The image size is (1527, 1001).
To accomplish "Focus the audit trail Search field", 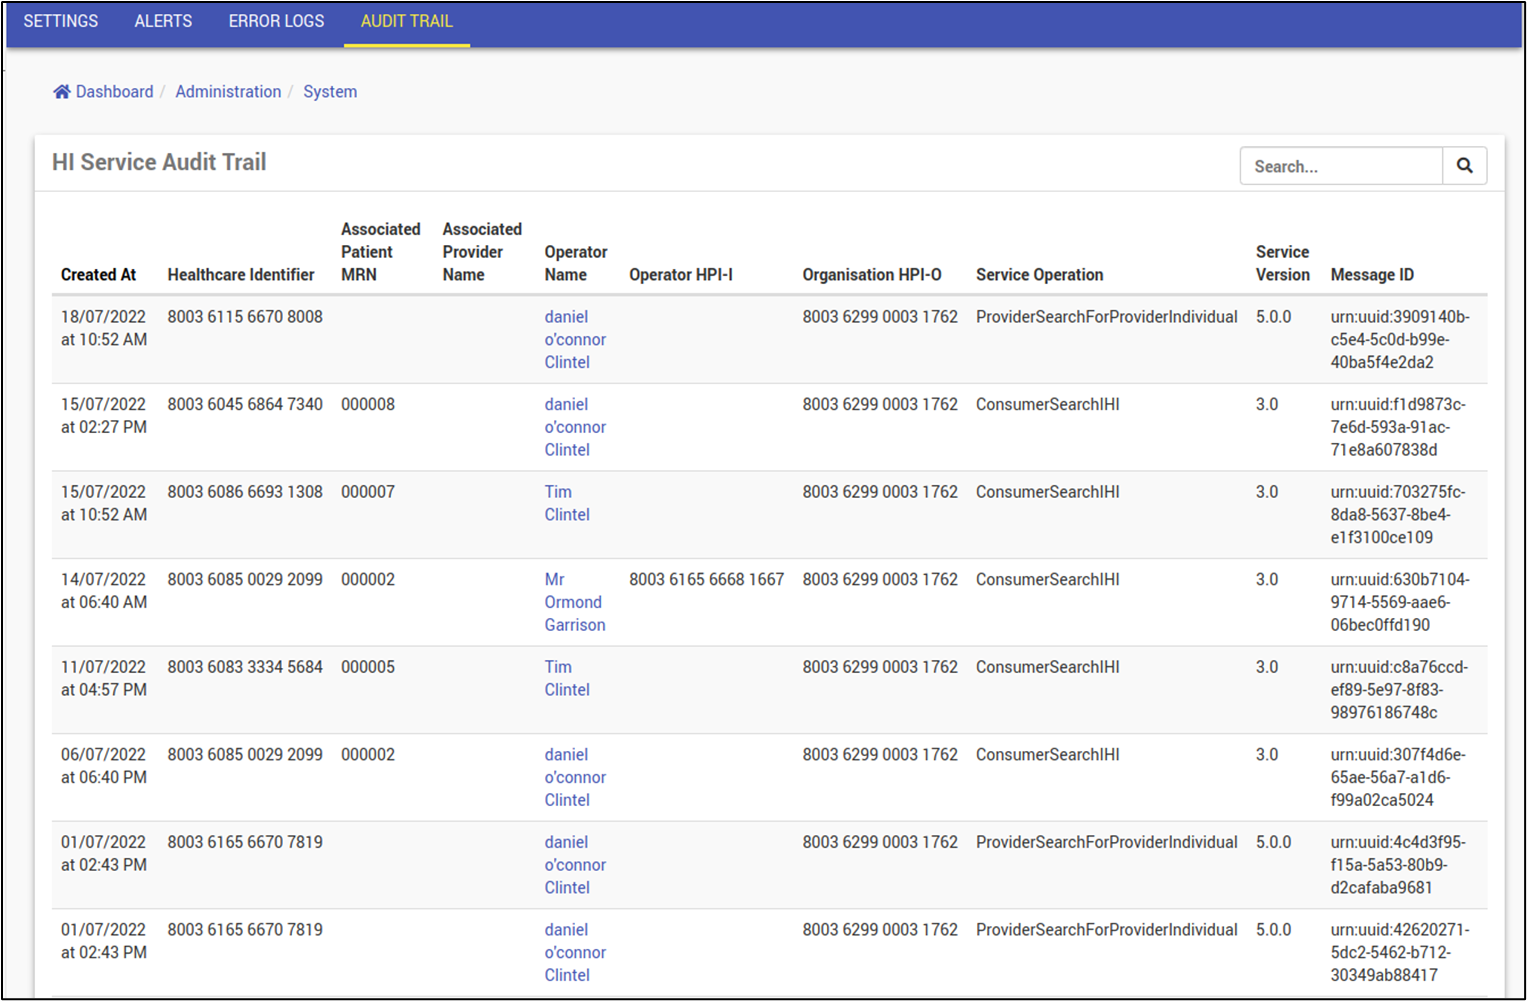I will pyautogui.click(x=1340, y=166).
